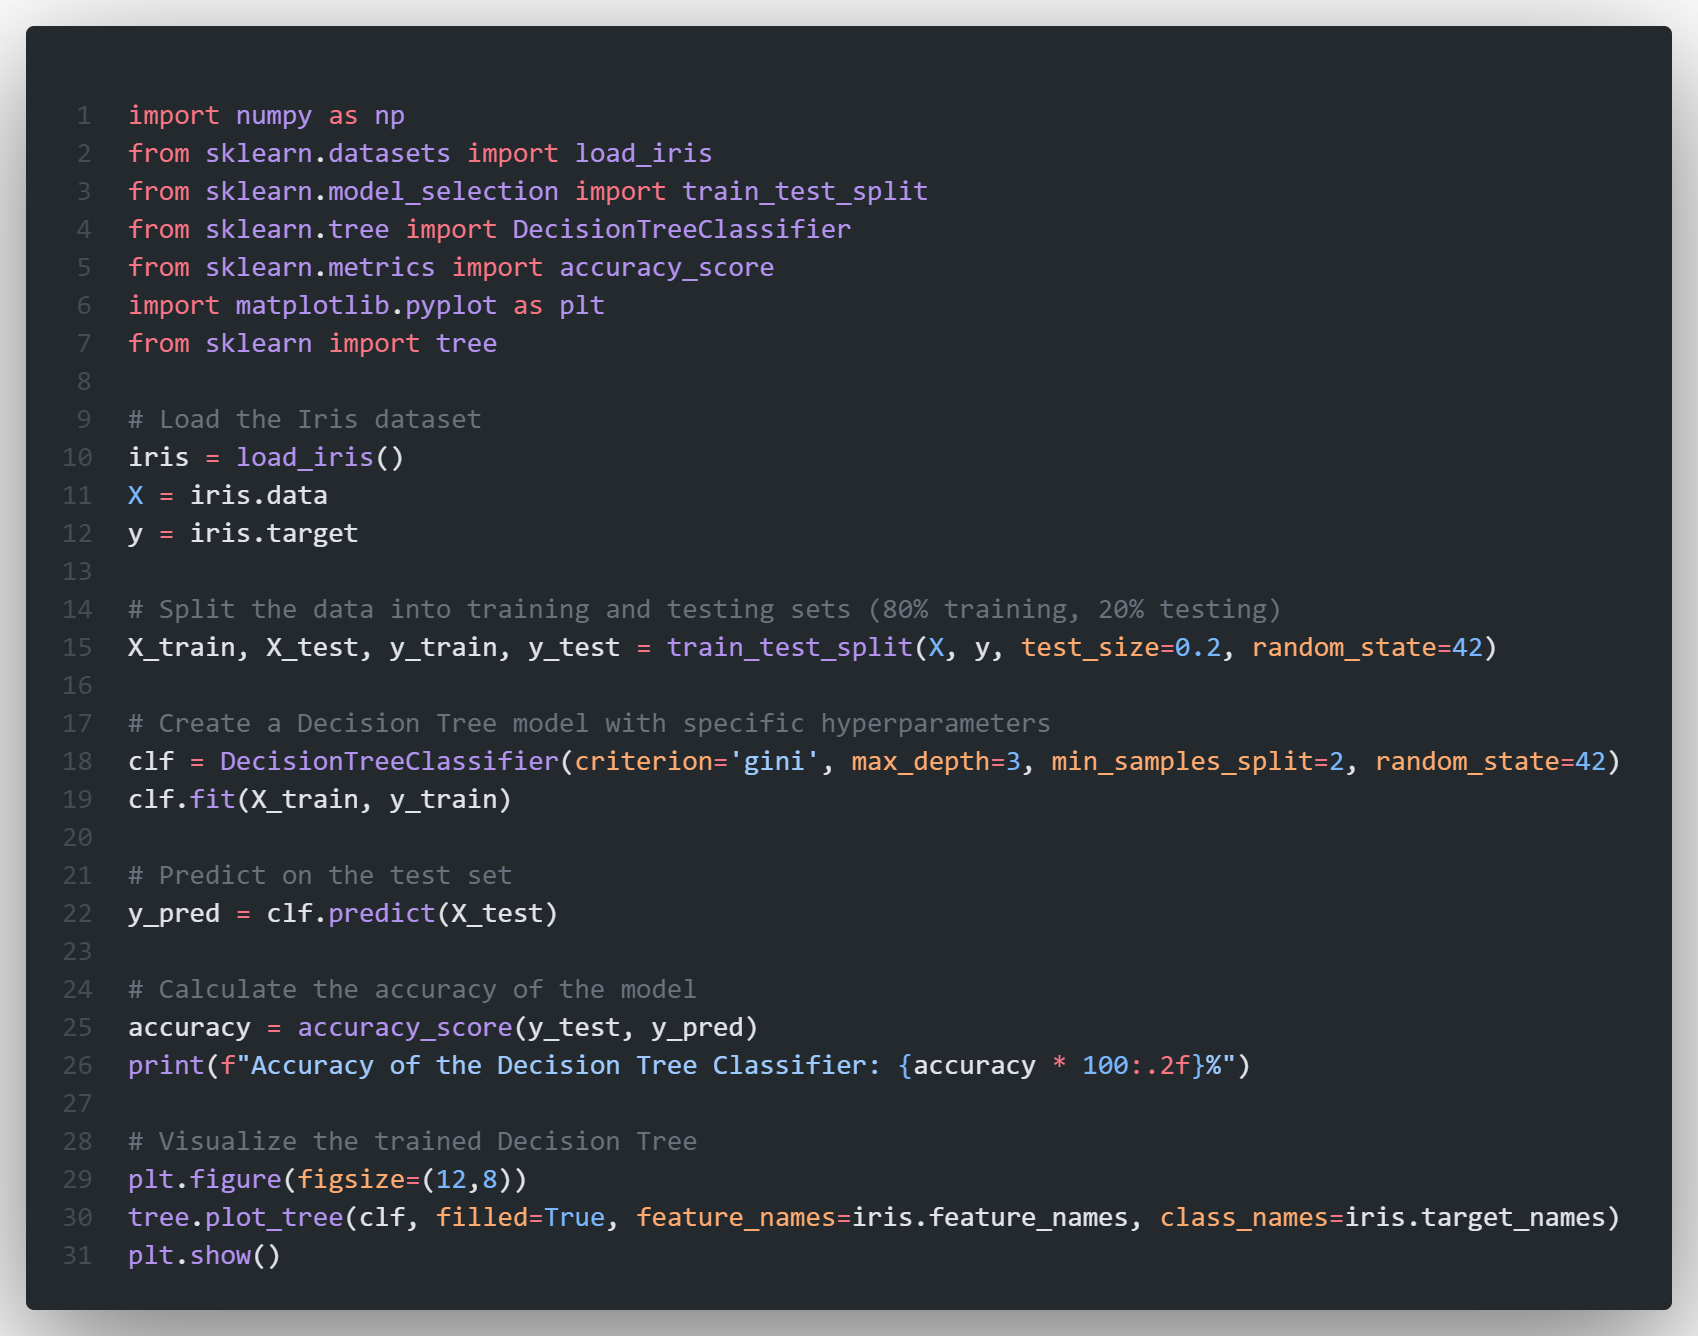Viewport: 1698px width, 1336px height.
Task: Click 'iris.data' on line 11
Action: [259, 496]
